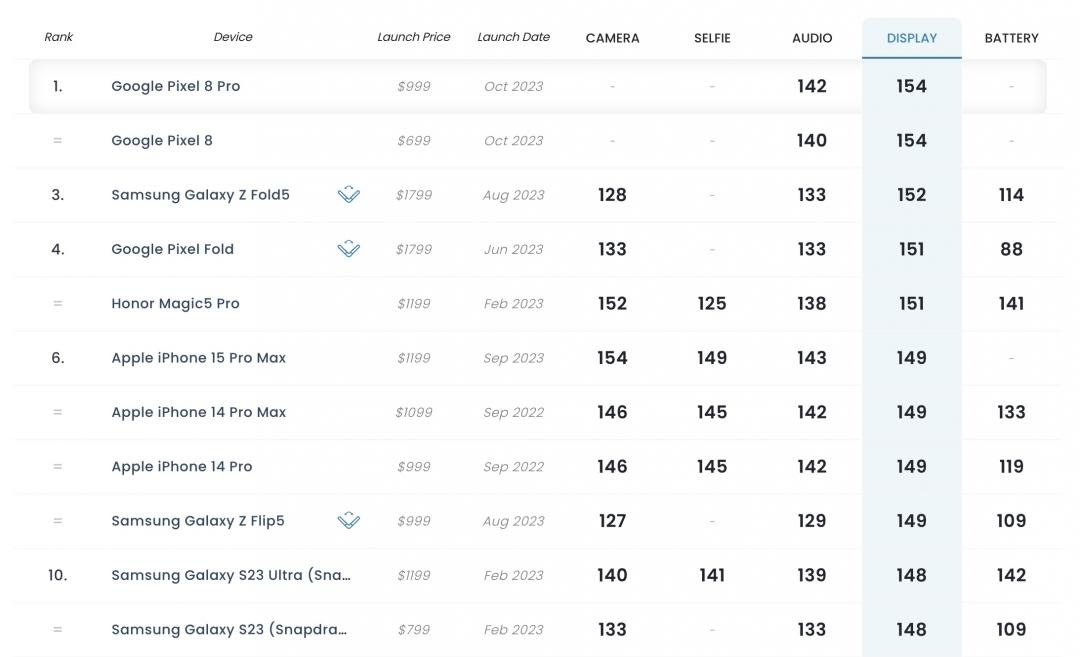Click the Rank column header
Image resolution: width=1080 pixels, height=657 pixels.
tap(58, 37)
